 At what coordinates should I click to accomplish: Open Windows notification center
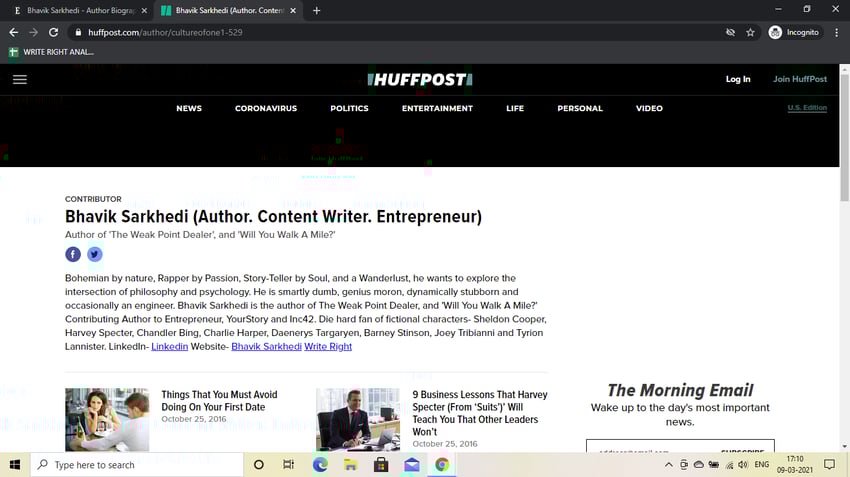pos(829,465)
